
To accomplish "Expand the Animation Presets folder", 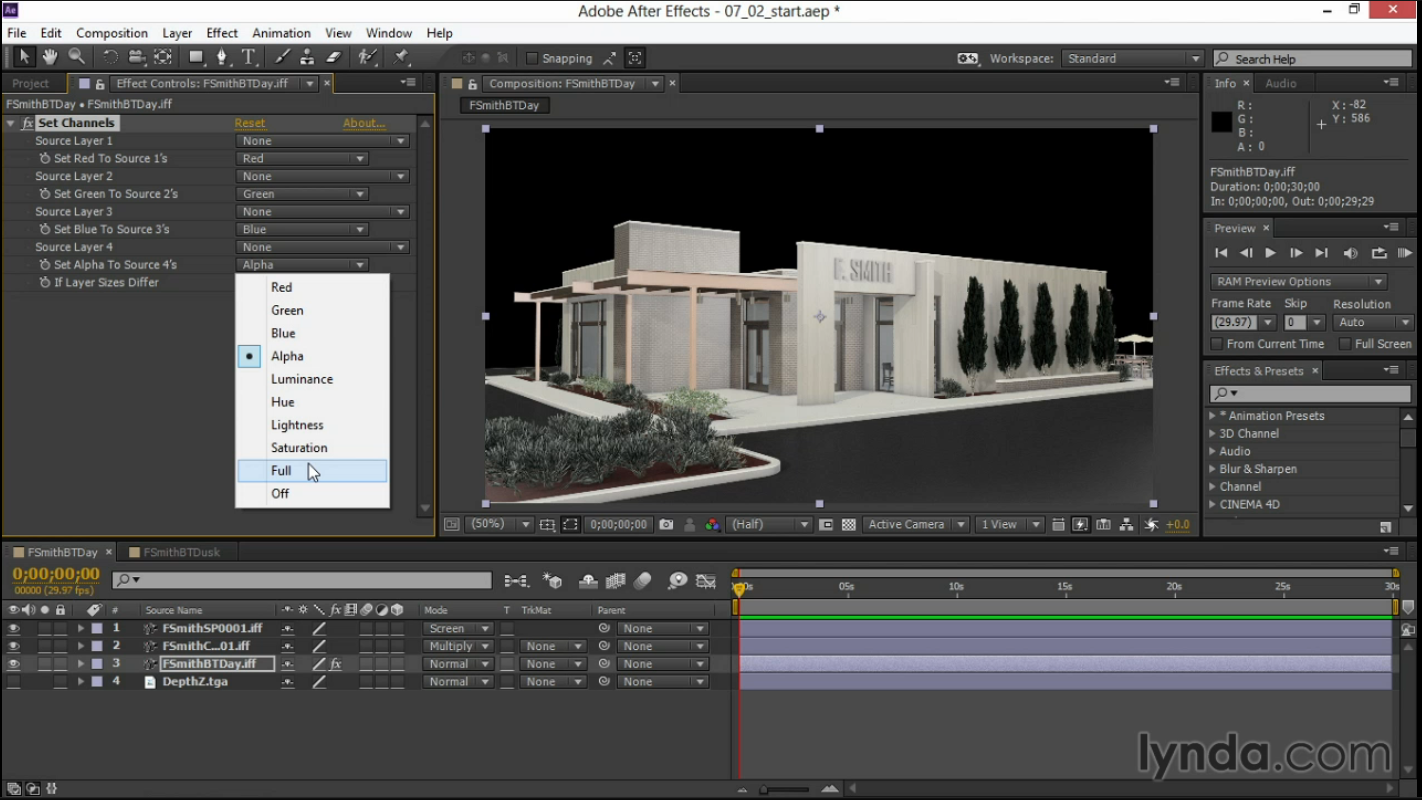I will (x=1213, y=416).
